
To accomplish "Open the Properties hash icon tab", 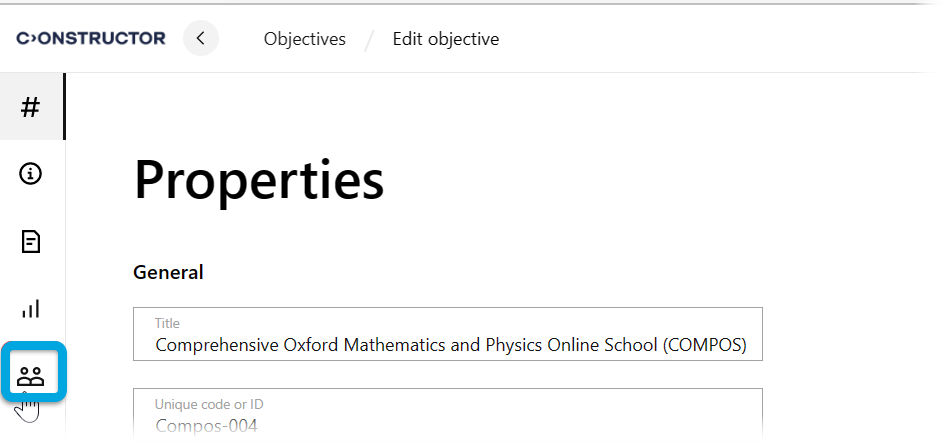I will pyautogui.click(x=31, y=107).
